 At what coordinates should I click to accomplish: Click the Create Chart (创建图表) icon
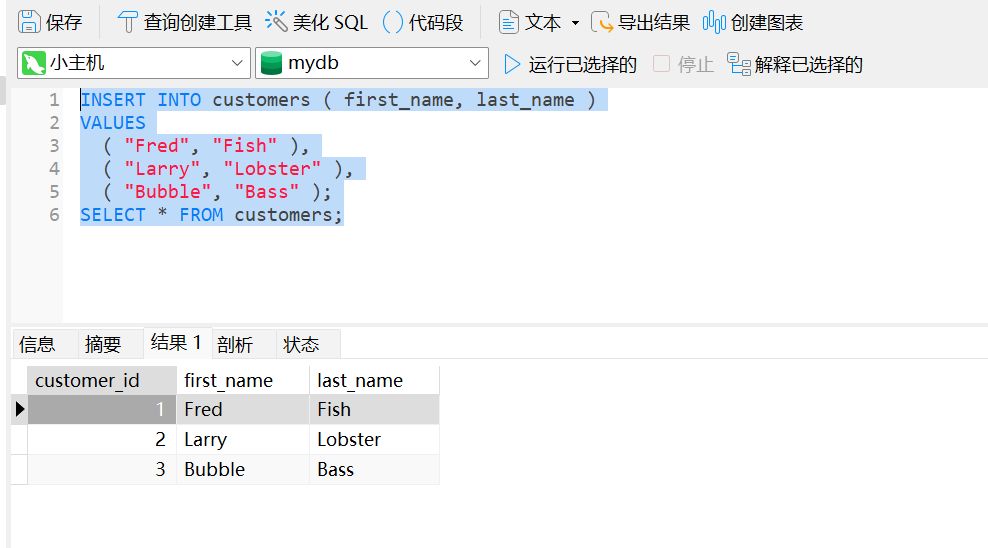pyautogui.click(x=714, y=22)
